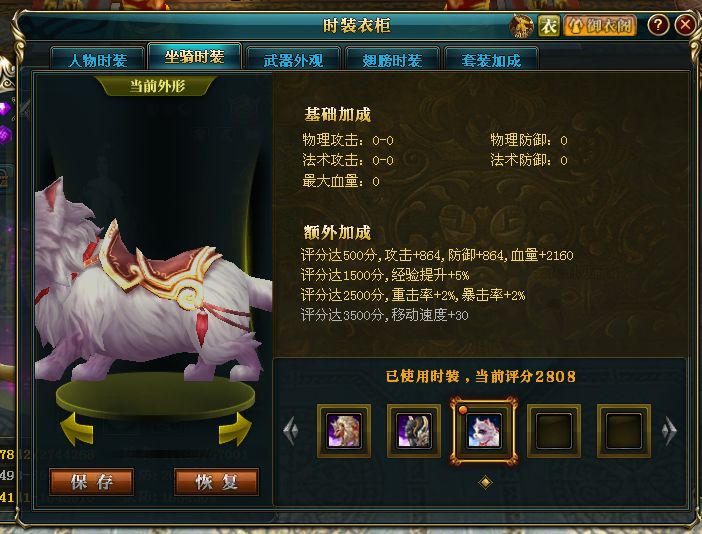Show next costumes with right page arrow
This screenshot has width=702, height=534.
[x=669, y=431]
